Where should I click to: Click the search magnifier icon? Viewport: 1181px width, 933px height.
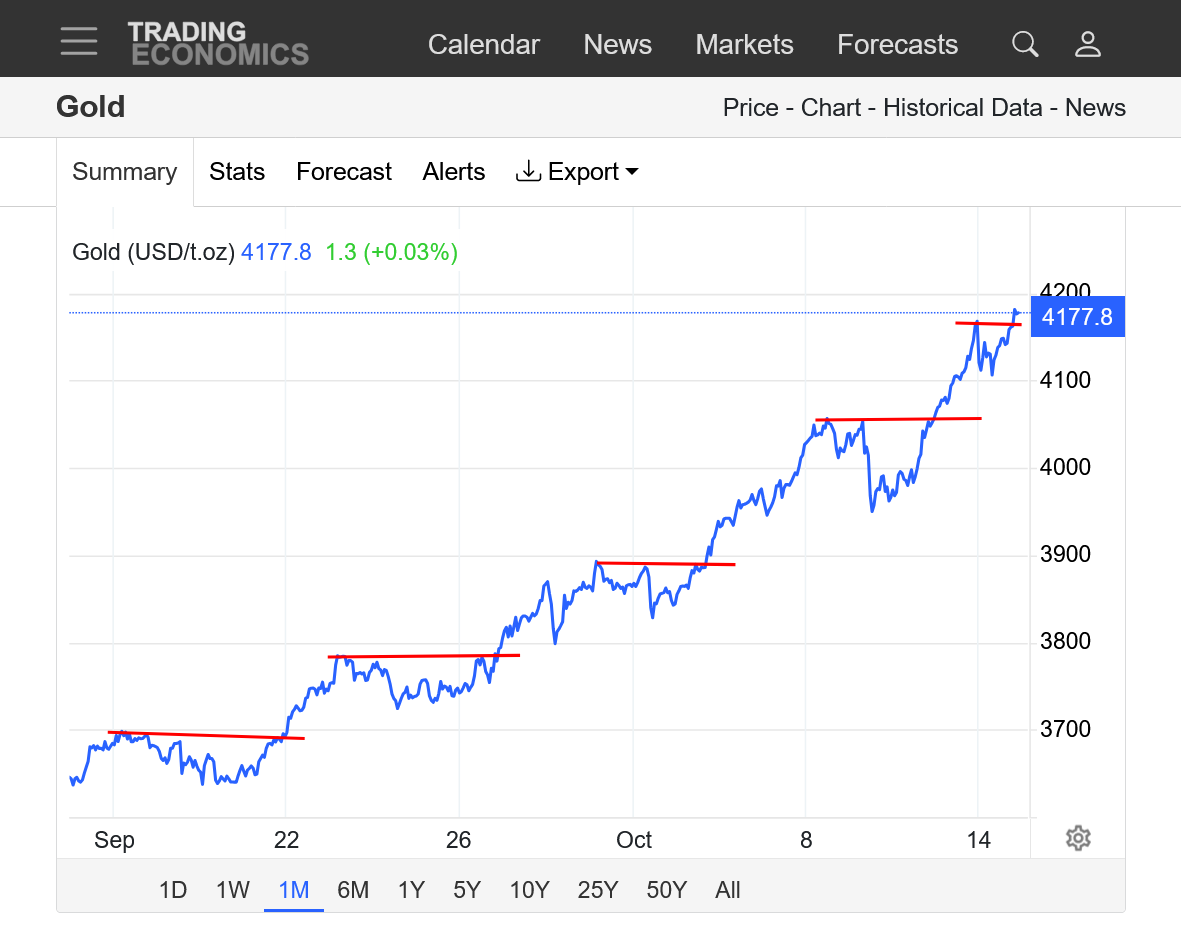tap(1025, 44)
